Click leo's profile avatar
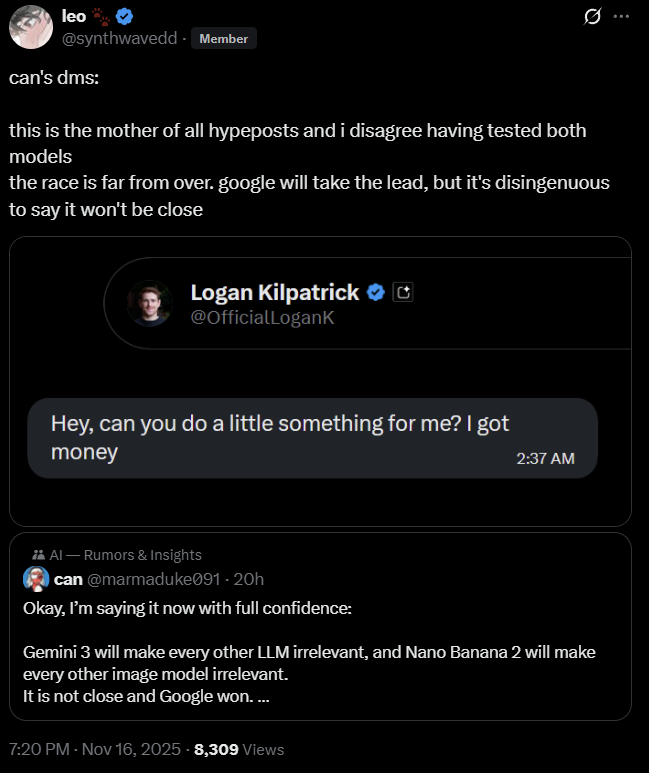649x773 pixels. (x=30, y=27)
